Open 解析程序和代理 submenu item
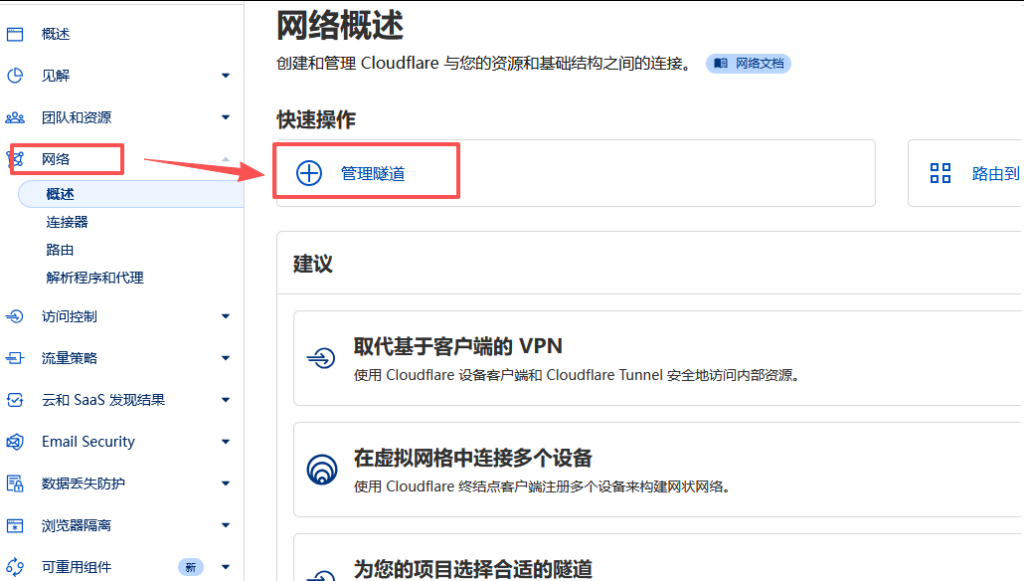The image size is (1024, 581). point(95,278)
